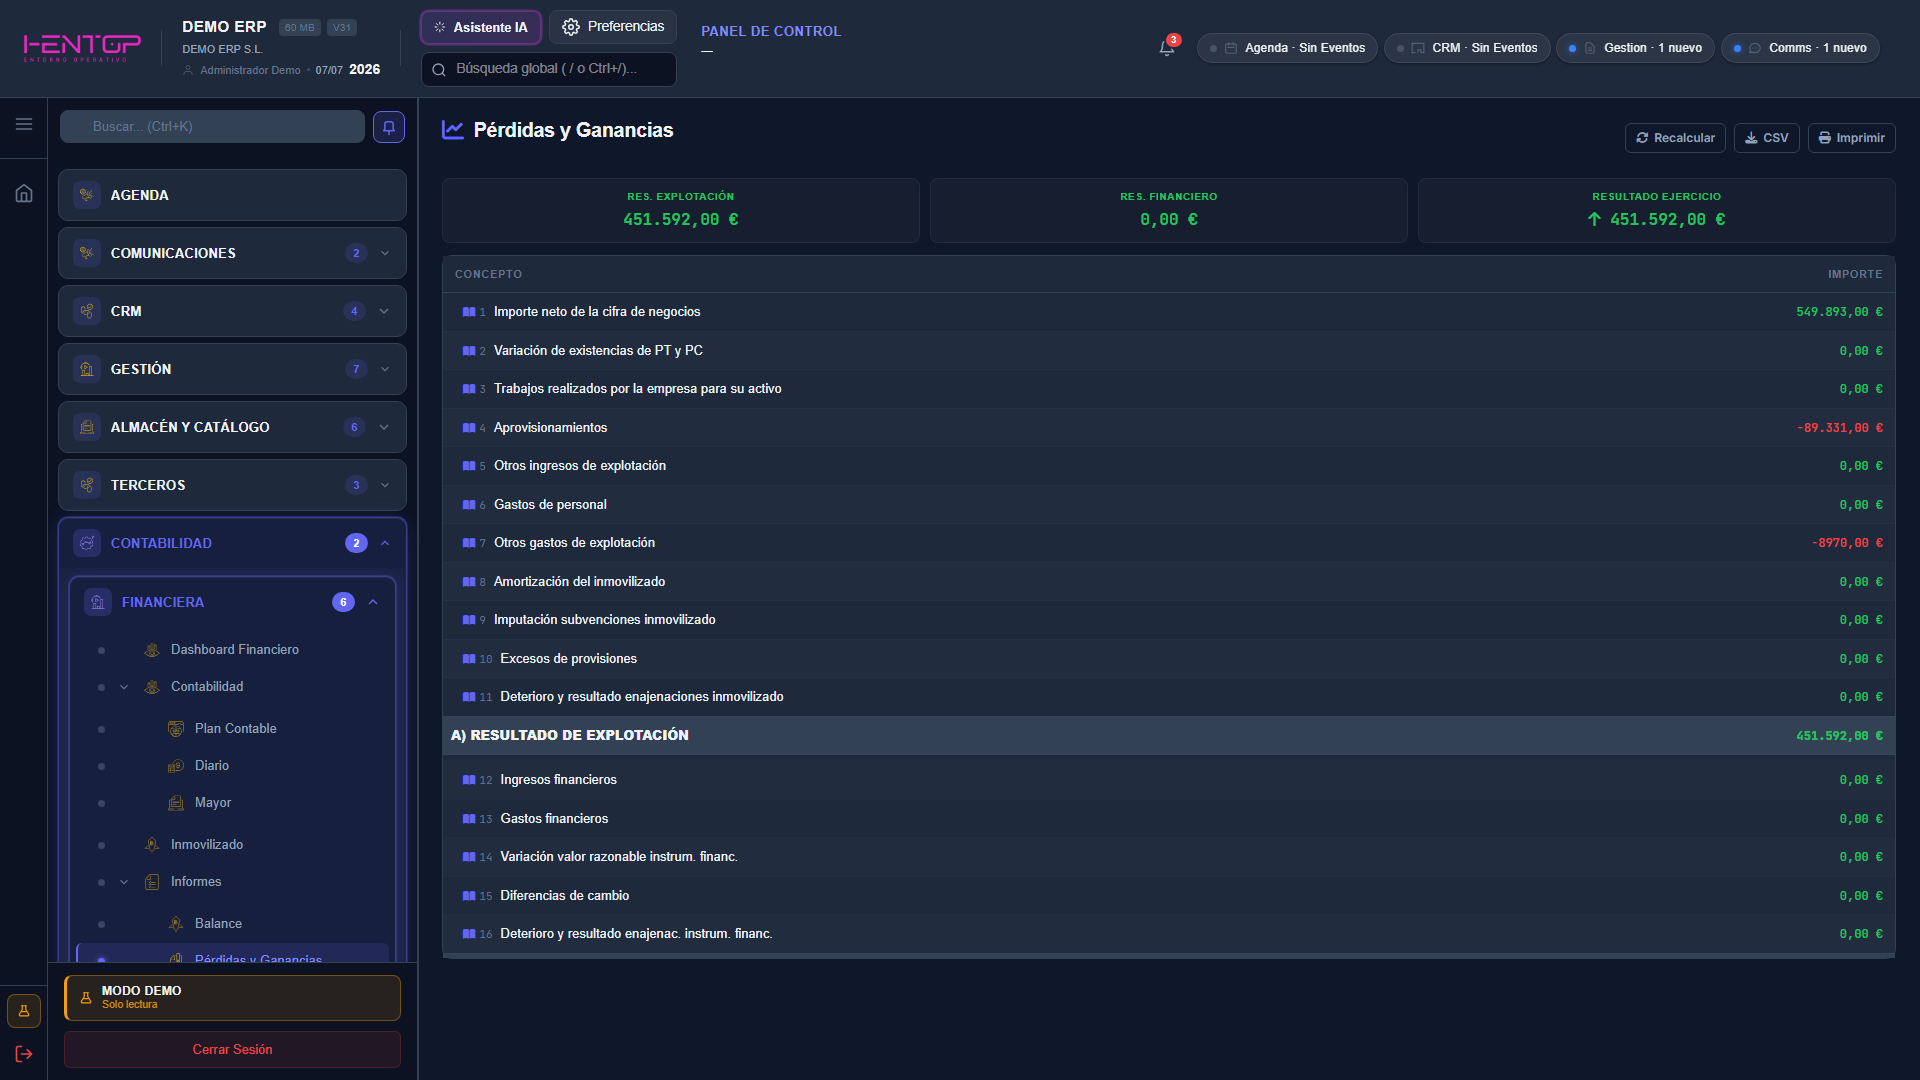
Task: Click the Terceros module icon
Action: tap(87, 485)
